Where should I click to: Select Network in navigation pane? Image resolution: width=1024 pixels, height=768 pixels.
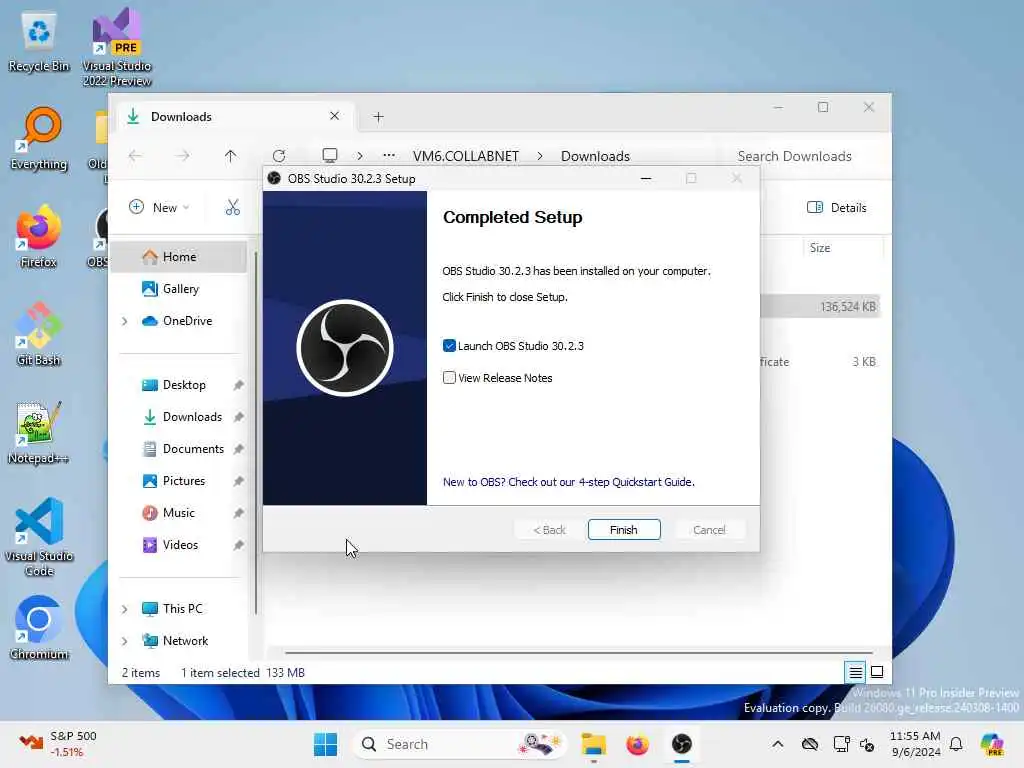185,641
